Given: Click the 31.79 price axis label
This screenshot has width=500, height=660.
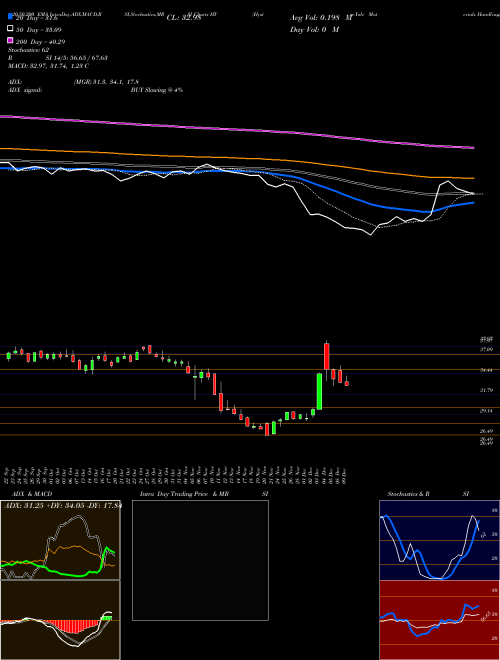Looking at the screenshot, I should tap(487, 390).
